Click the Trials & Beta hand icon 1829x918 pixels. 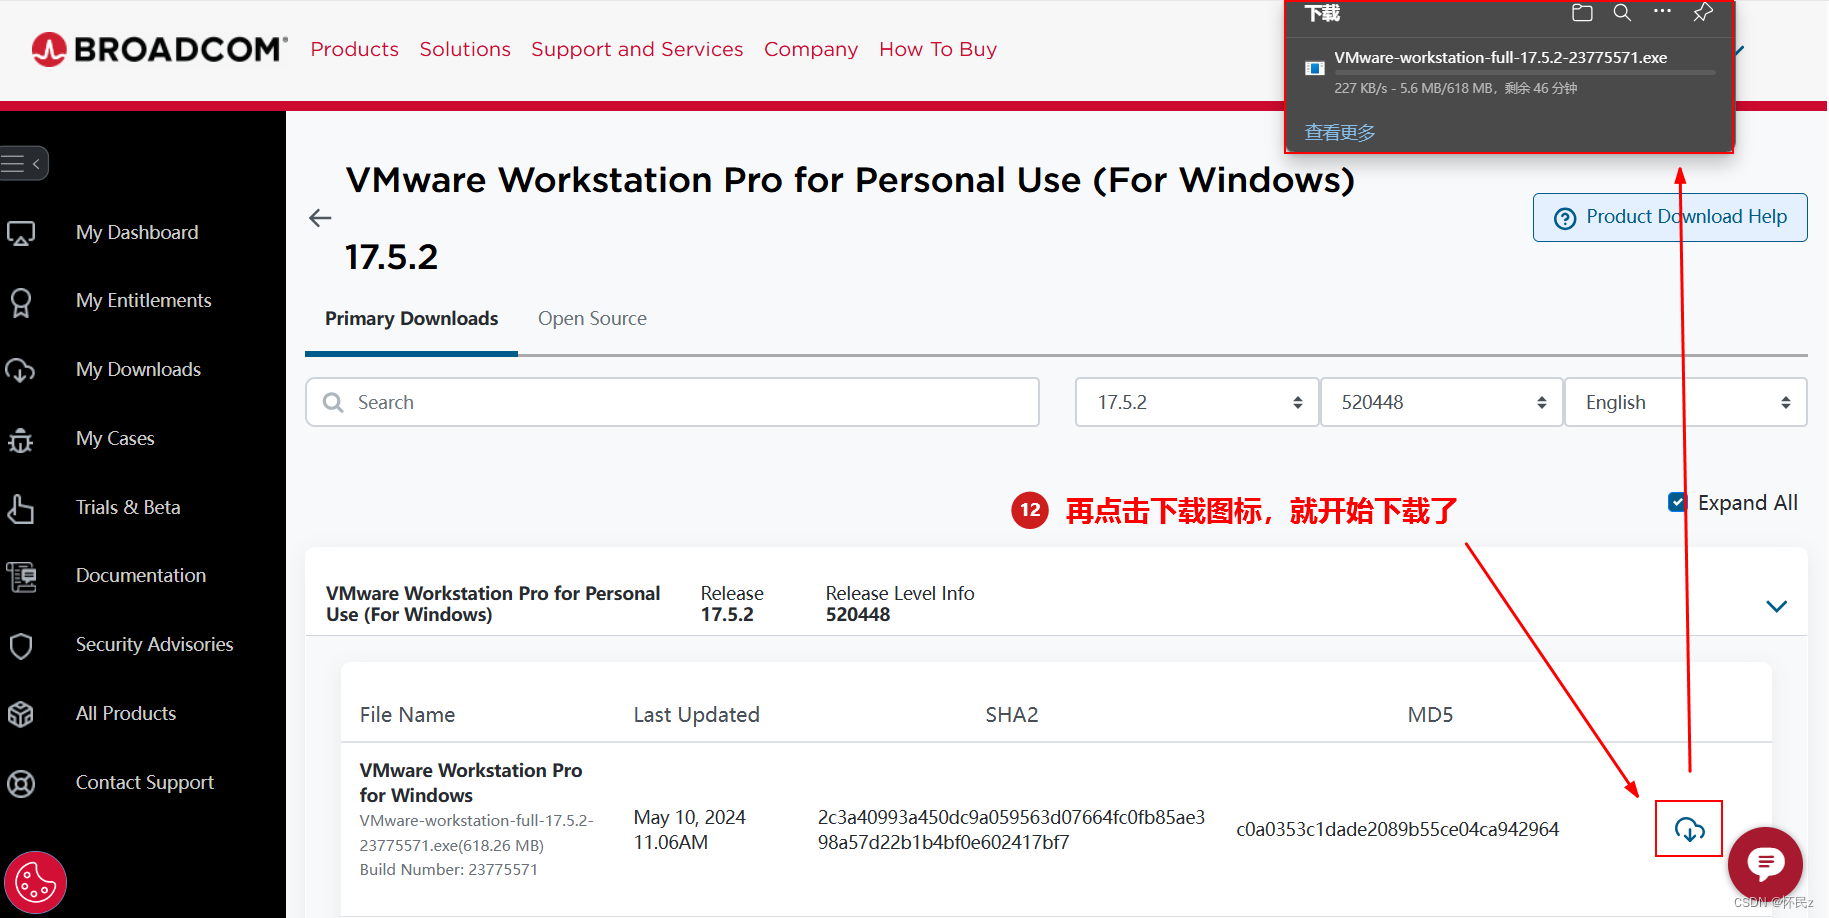21,508
